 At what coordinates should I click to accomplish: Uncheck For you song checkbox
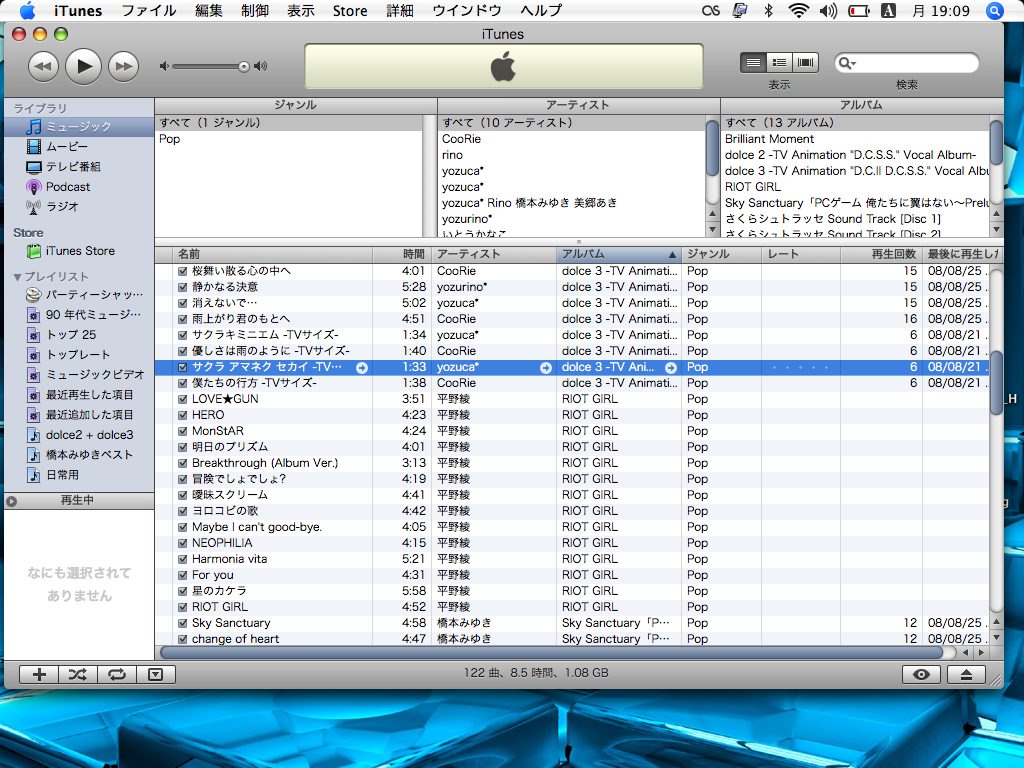pyautogui.click(x=183, y=575)
